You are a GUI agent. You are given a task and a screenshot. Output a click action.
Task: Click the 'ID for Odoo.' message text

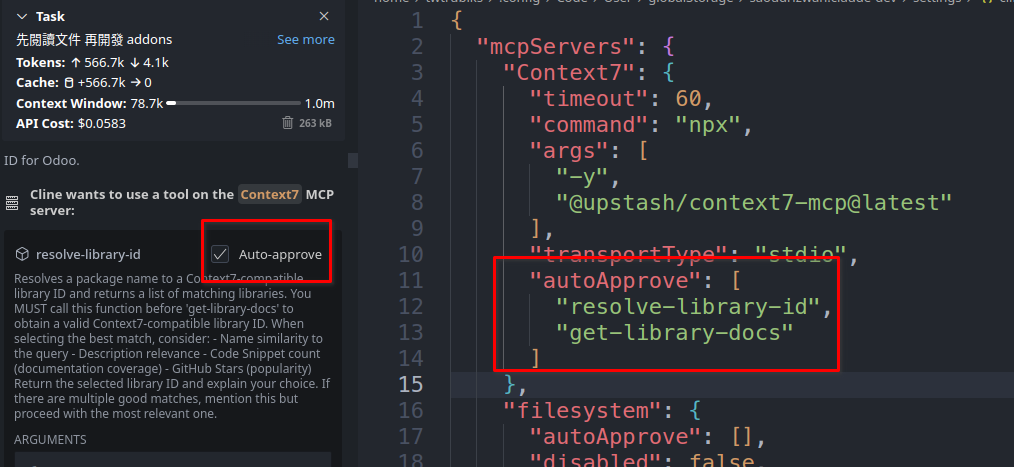pos(41,160)
